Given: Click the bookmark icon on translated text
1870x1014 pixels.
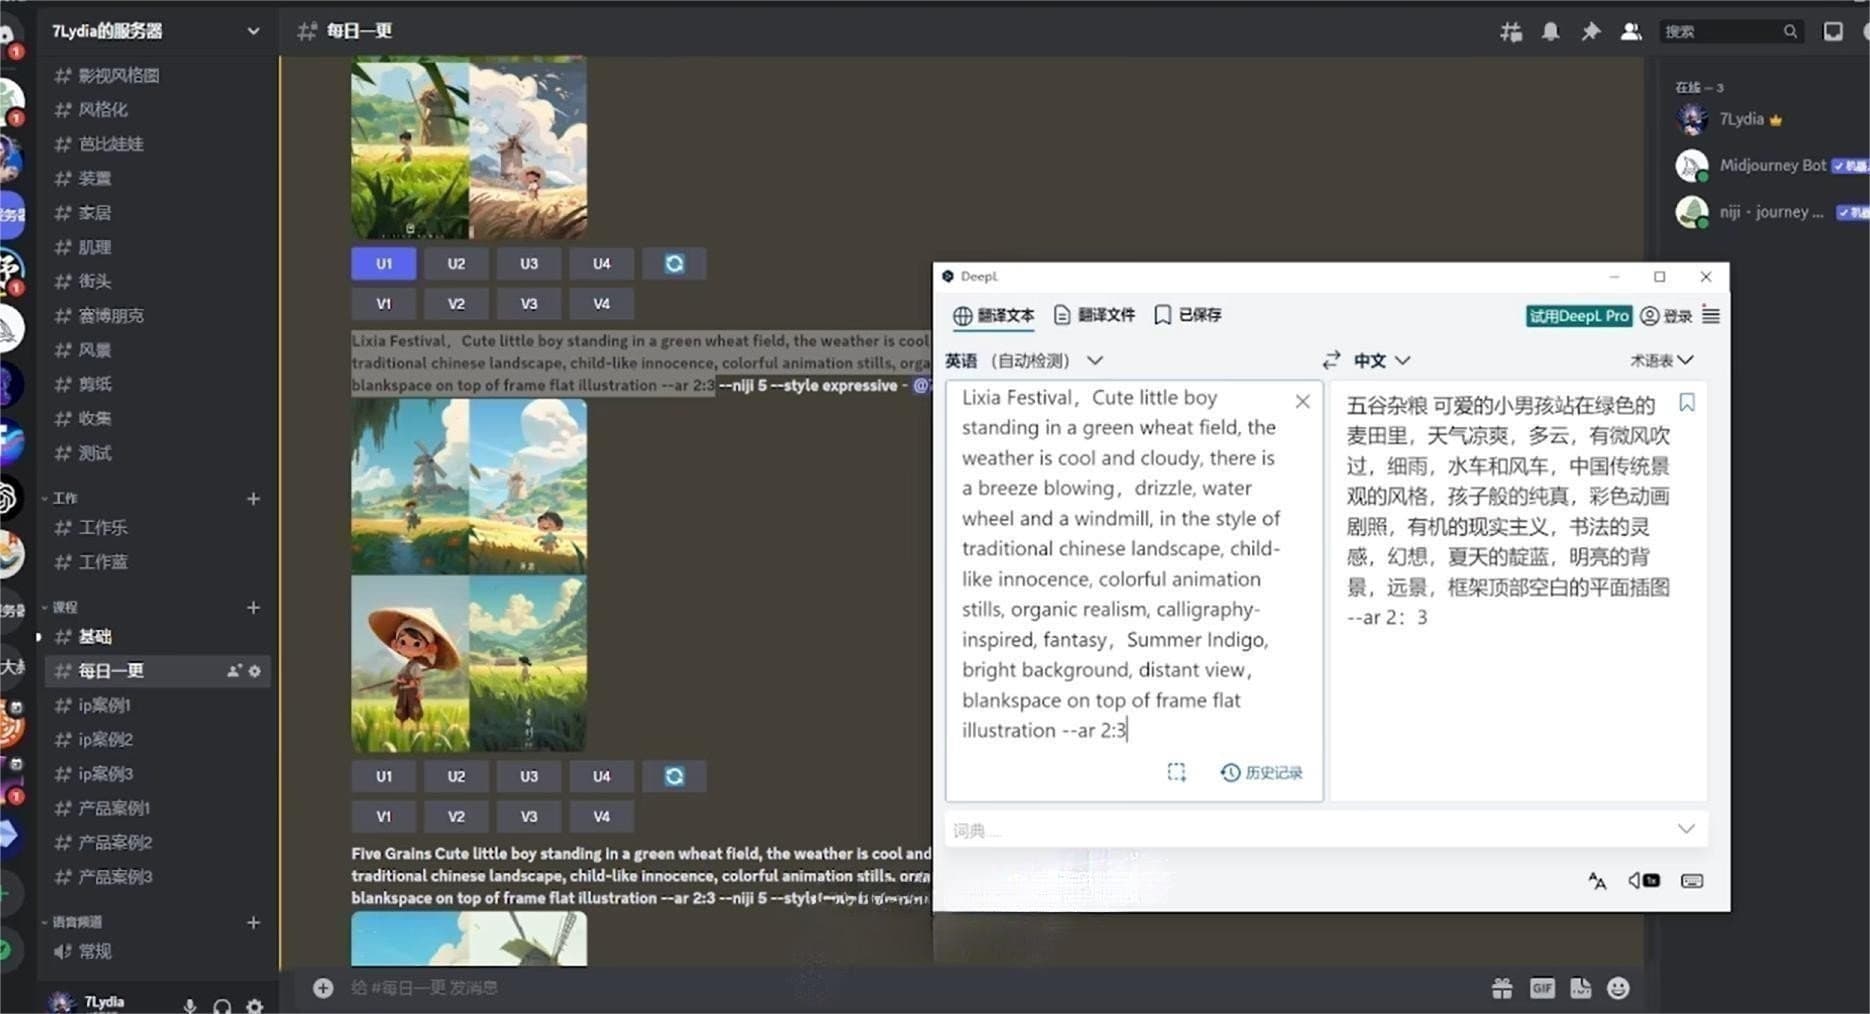Looking at the screenshot, I should coord(1687,402).
